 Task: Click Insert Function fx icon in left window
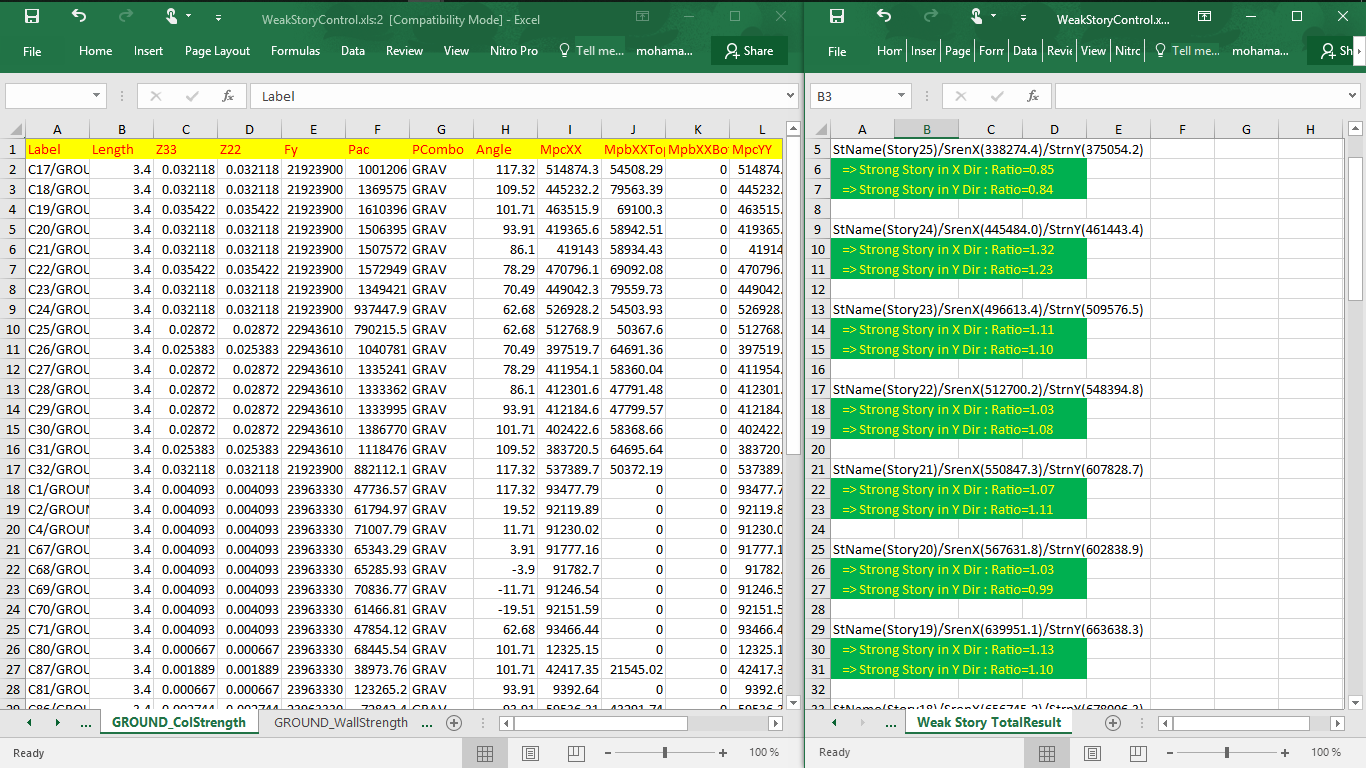[x=228, y=96]
